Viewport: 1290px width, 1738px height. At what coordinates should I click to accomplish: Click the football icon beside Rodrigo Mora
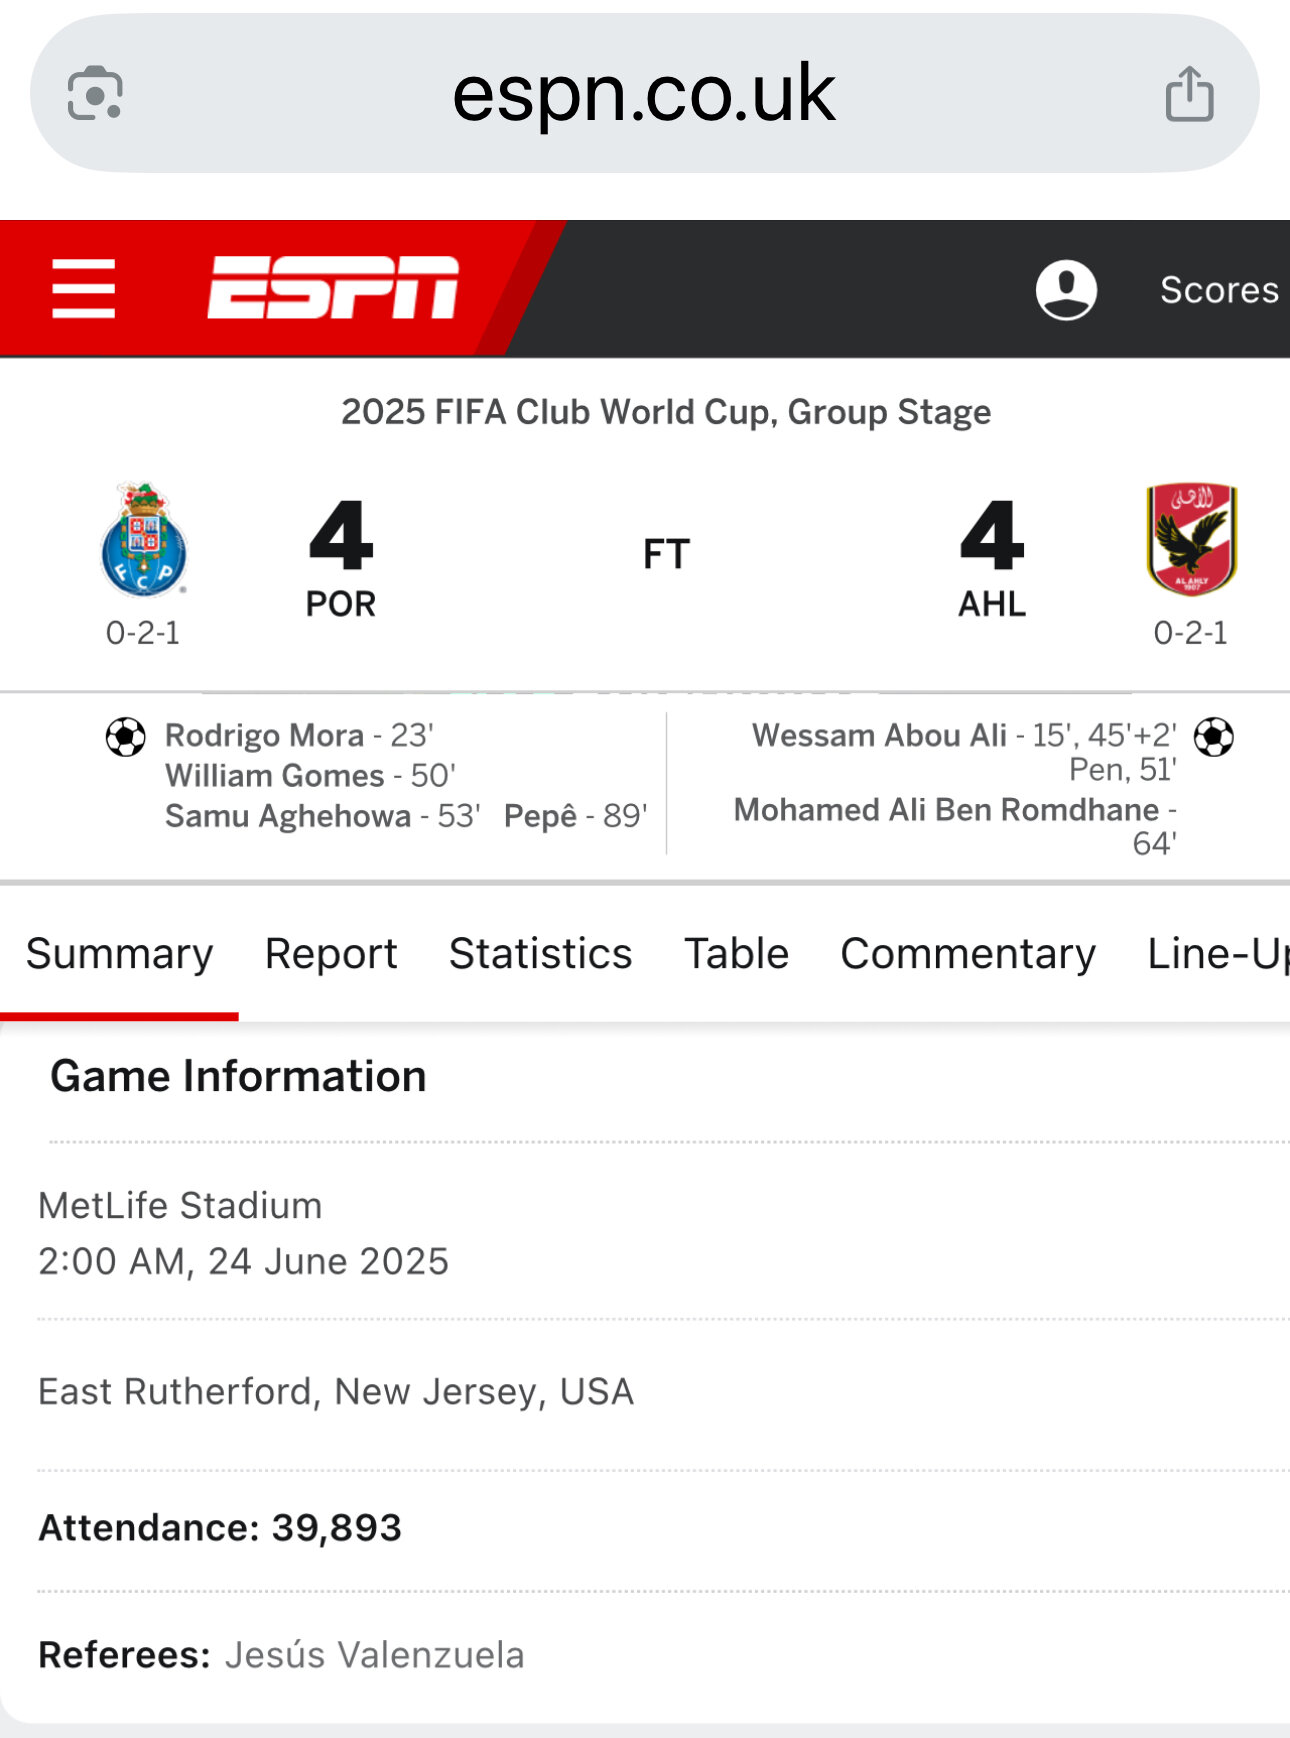tap(126, 737)
